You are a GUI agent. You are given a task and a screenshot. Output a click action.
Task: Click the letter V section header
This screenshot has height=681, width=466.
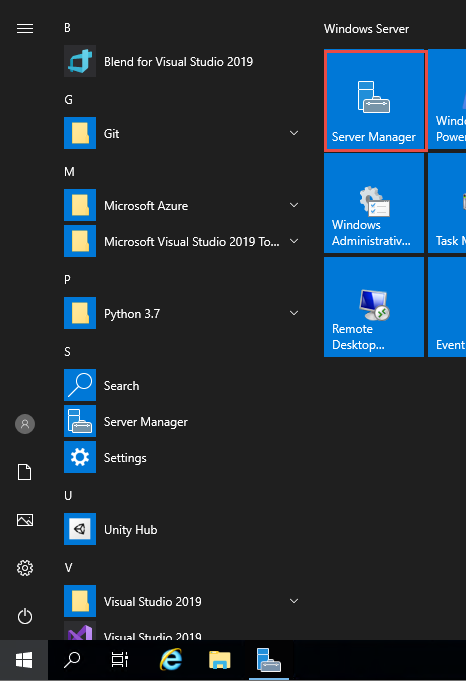(68, 568)
